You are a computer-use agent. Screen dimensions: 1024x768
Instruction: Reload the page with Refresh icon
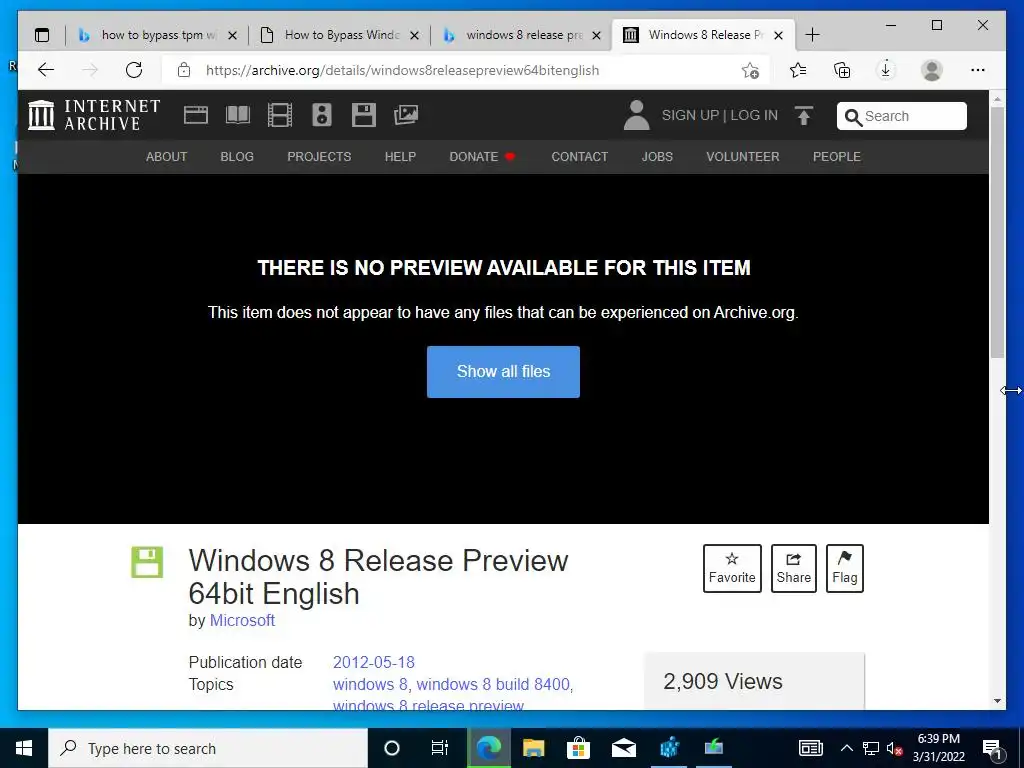point(134,70)
